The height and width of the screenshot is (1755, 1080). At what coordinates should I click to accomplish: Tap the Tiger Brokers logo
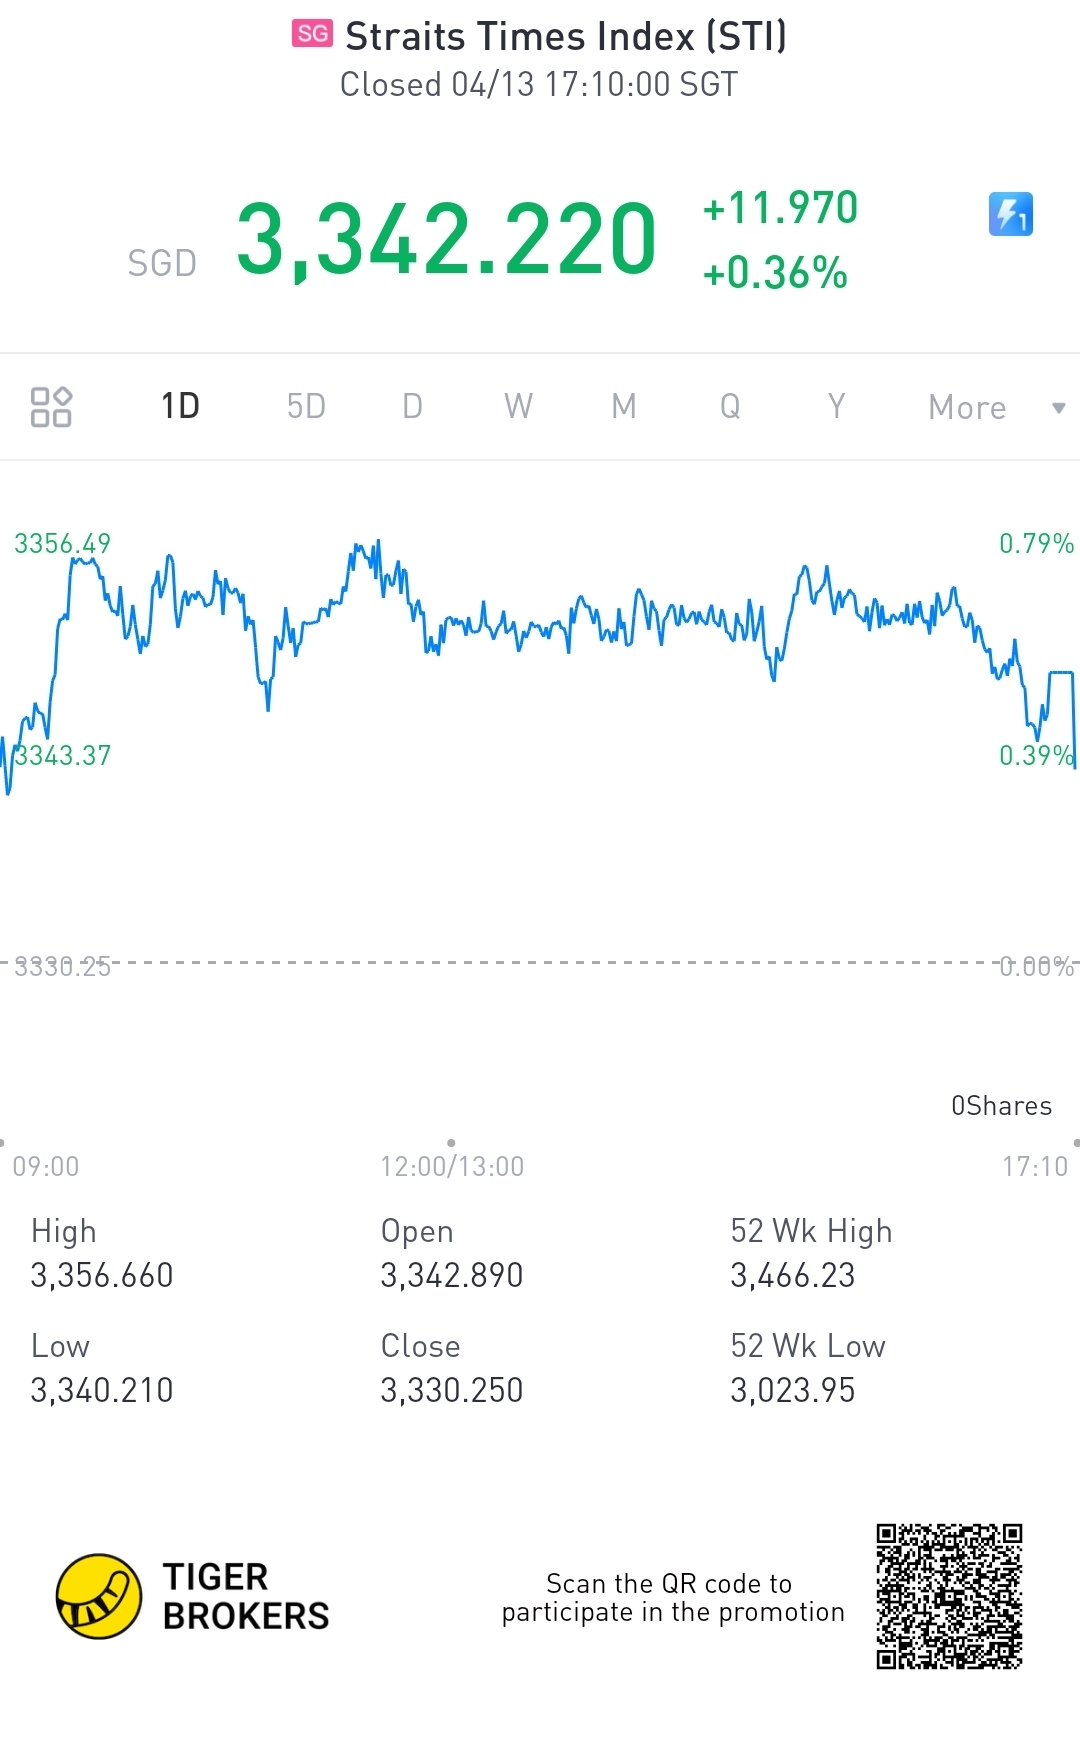pos(98,1597)
